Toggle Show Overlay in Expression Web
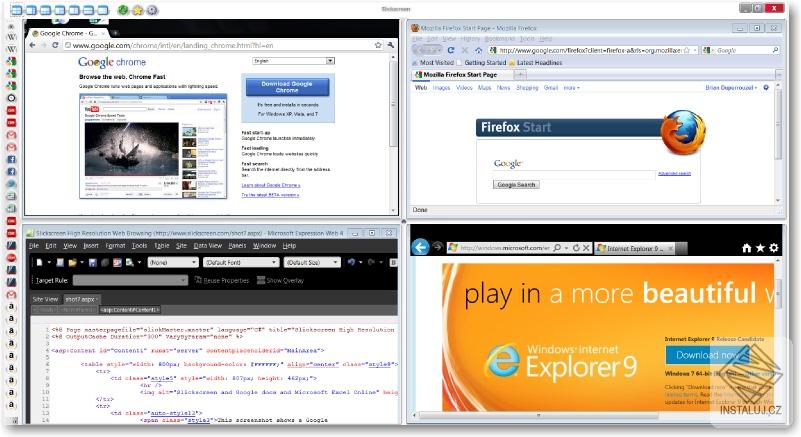 (280, 280)
